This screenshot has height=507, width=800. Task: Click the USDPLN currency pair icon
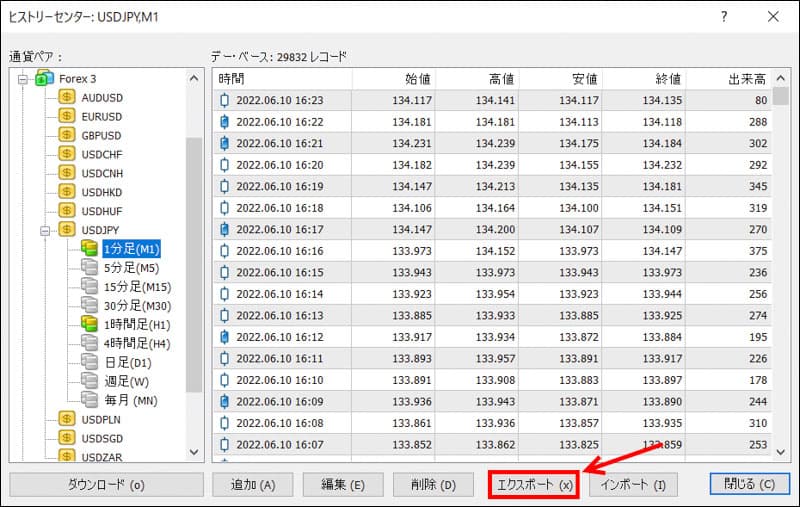(67, 420)
